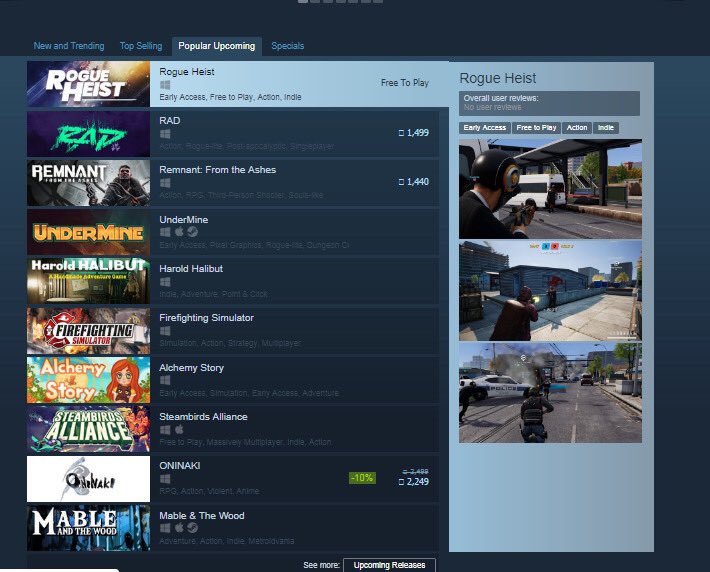Click Windows platform icon under ONINAKI
The width and height of the screenshot is (710, 572).
165,479
